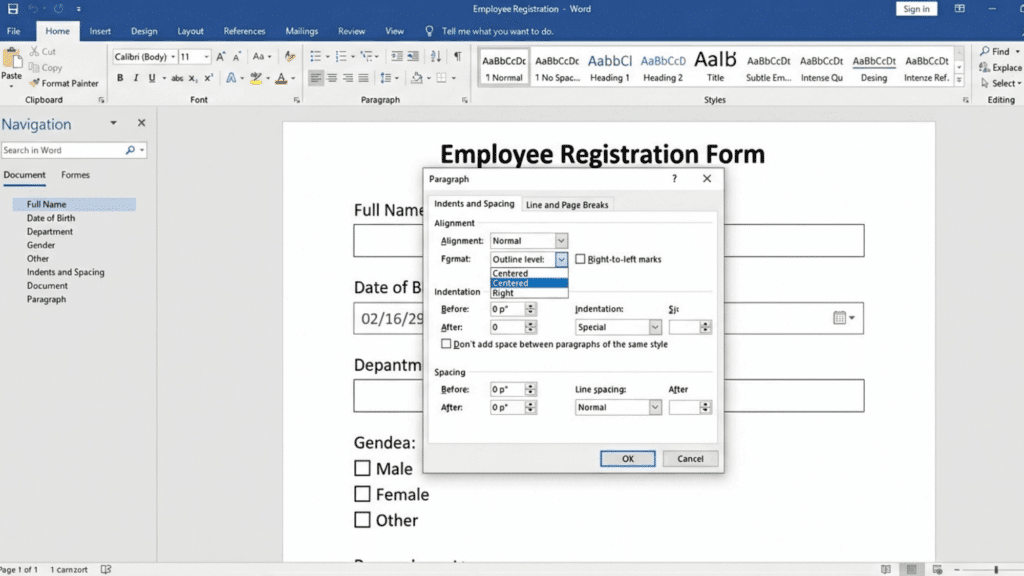
Task: Open the Alignment dropdown in Paragraph dialog
Action: (x=560, y=240)
